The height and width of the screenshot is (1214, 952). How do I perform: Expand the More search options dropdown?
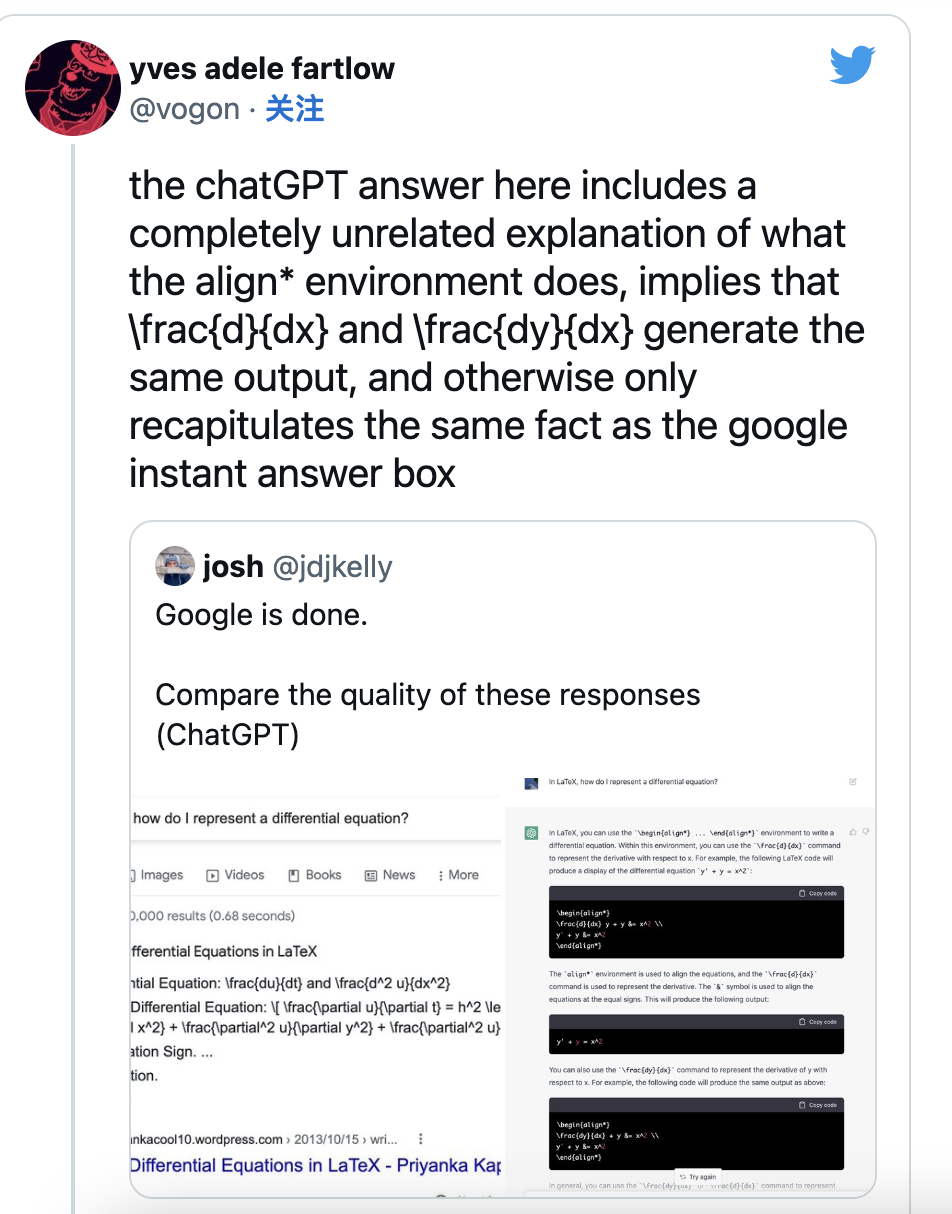click(458, 875)
